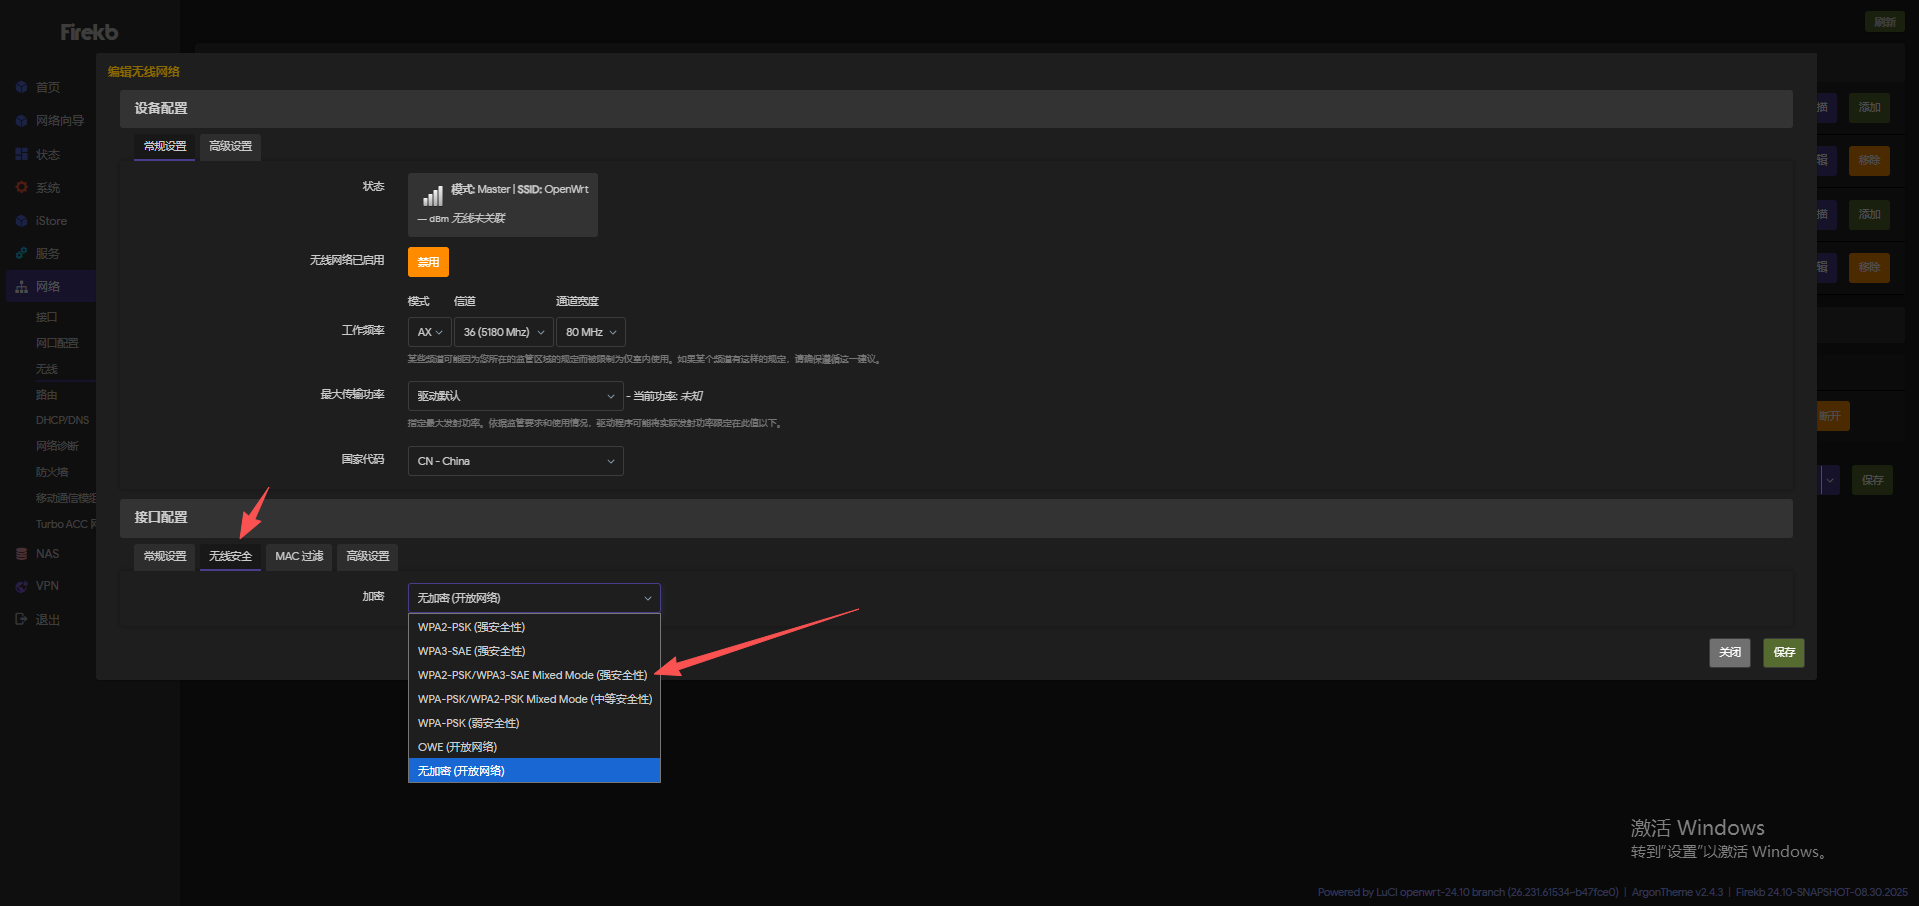Click the VPN sidebar icon
The image size is (1919, 906).
tap(21, 586)
